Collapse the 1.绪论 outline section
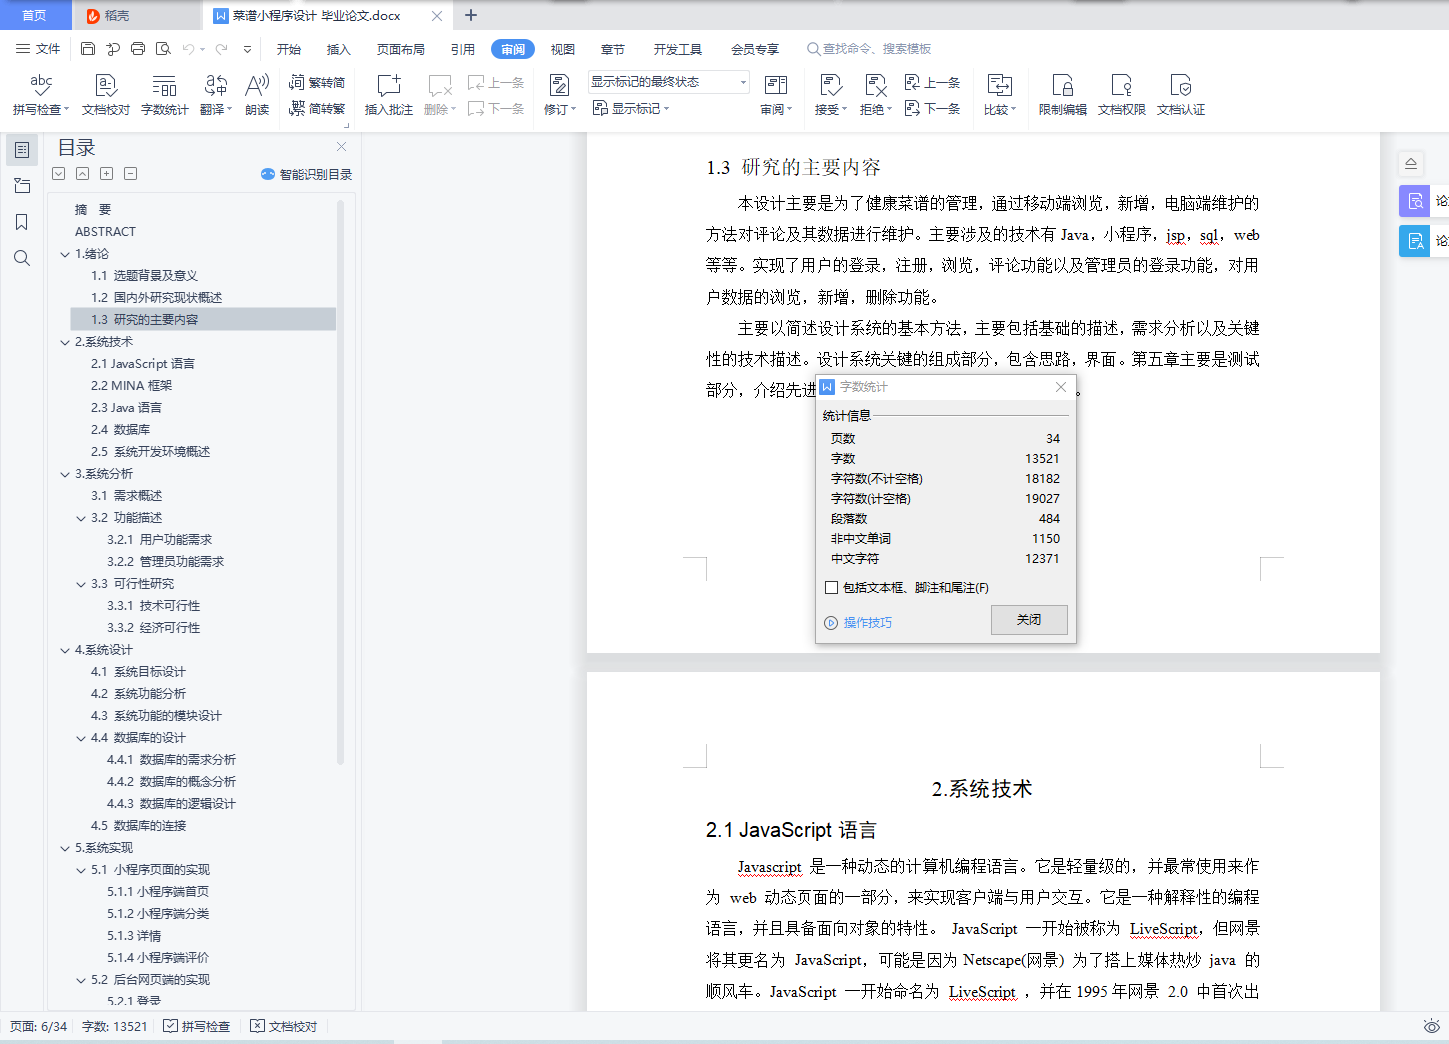Screen dimensions: 1449x1044 point(65,254)
